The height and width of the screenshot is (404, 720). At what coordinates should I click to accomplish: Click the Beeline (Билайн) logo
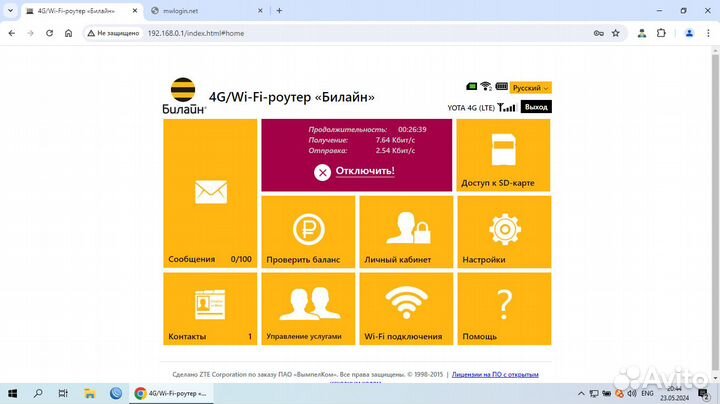(x=184, y=96)
